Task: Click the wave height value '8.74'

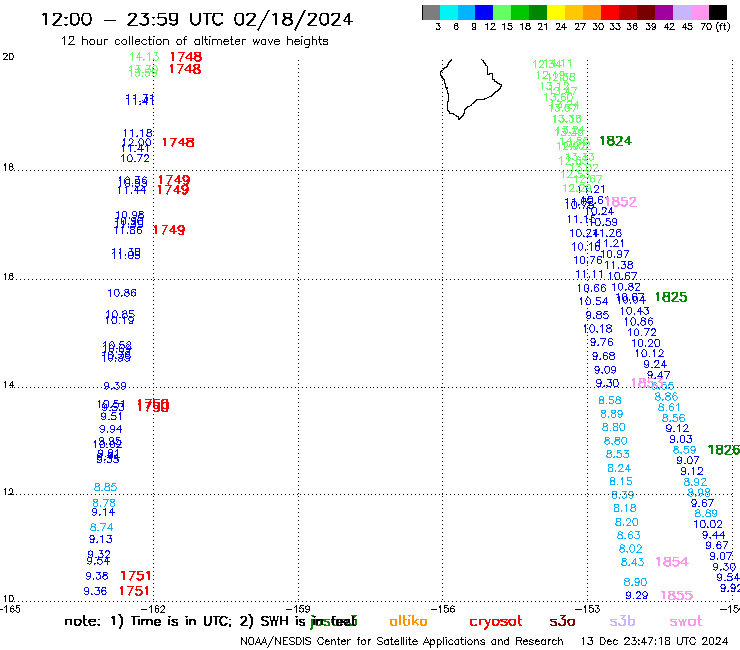Action: pyautogui.click(x=101, y=527)
